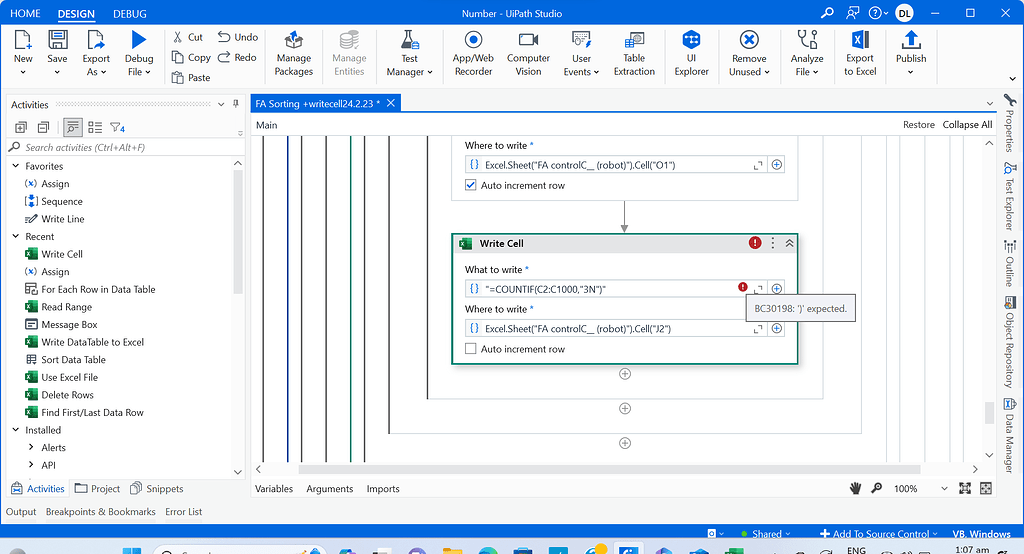This screenshot has width=1024, height=554.
Task: Click the Save icon in ribbon
Action: [x=57, y=40]
